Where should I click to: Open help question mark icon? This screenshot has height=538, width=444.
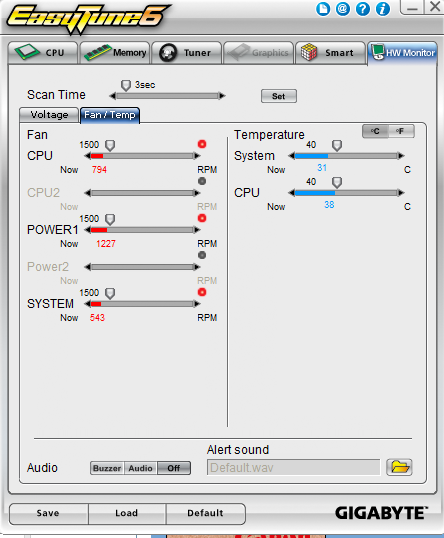[363, 9]
